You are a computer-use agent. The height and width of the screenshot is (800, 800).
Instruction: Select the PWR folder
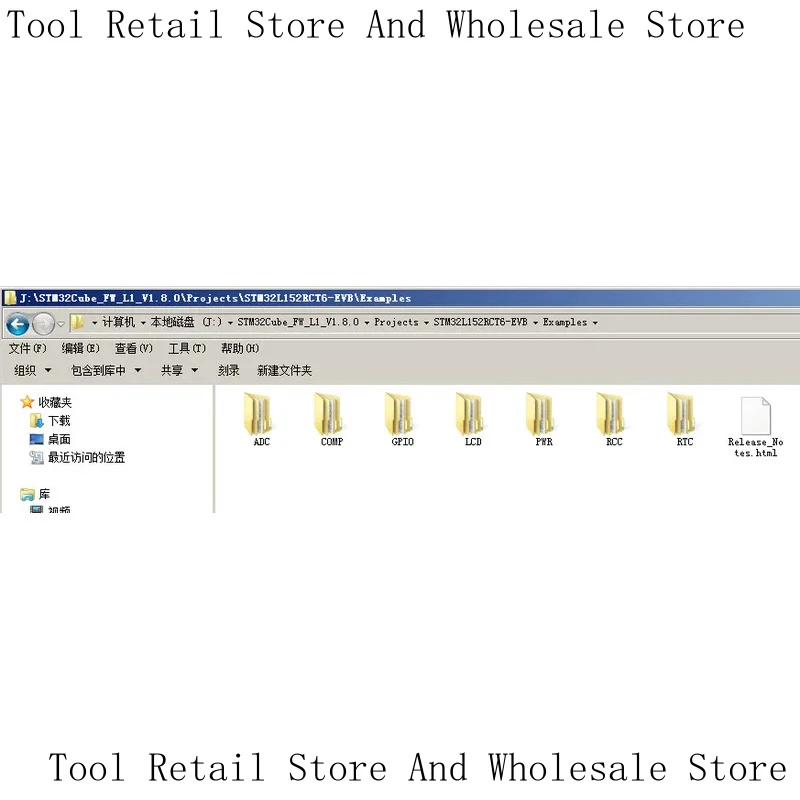point(543,419)
